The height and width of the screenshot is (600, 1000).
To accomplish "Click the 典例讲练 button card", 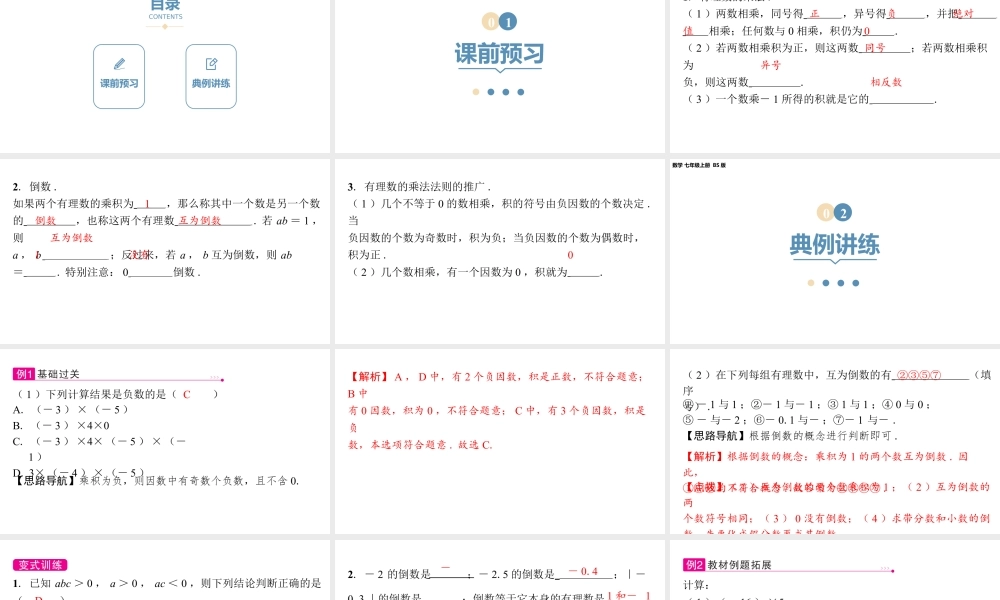I will pos(211,76).
